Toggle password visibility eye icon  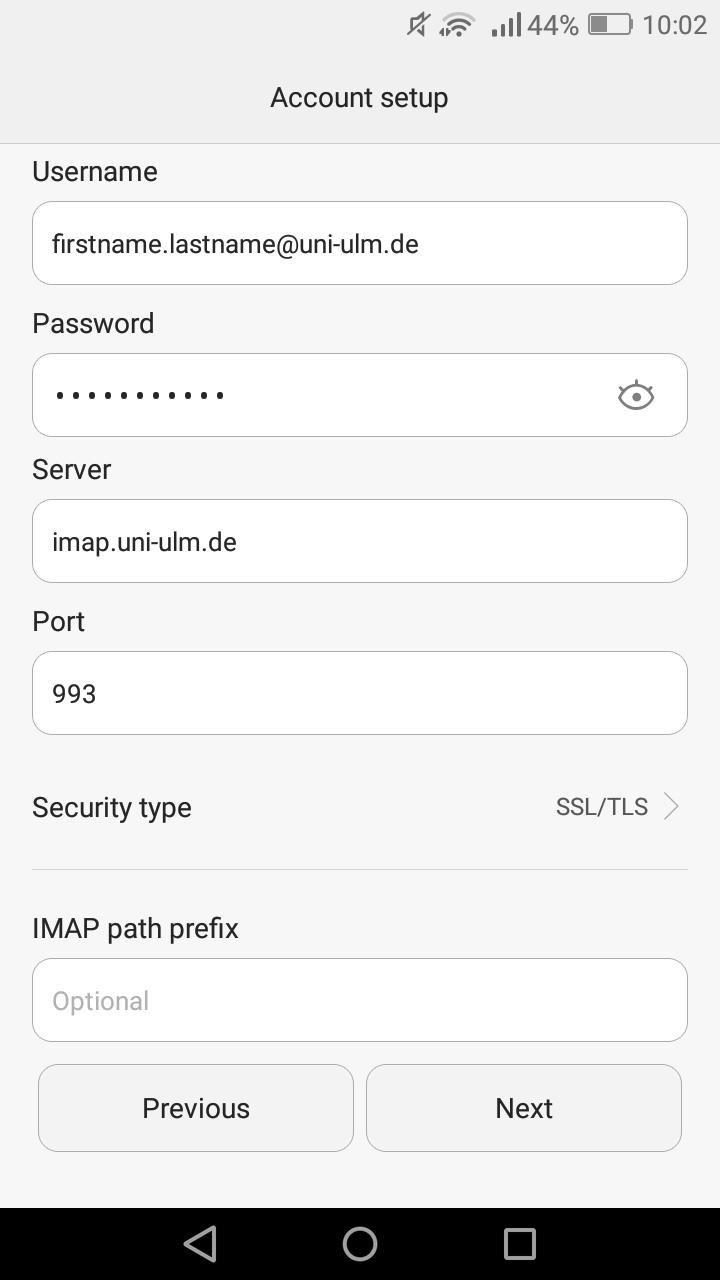(x=635, y=396)
